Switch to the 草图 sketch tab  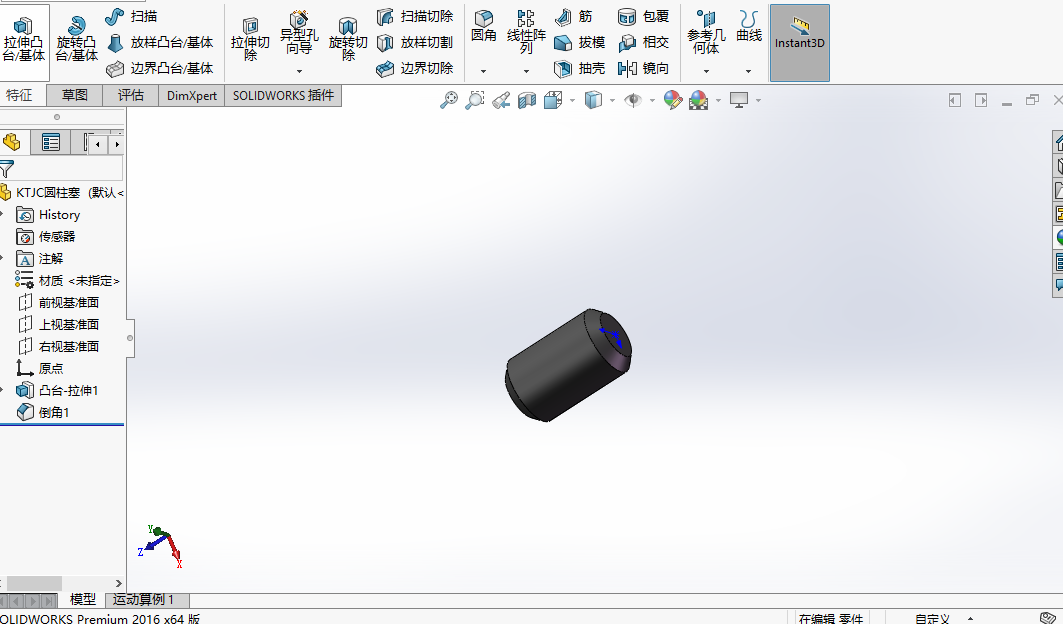click(75, 96)
